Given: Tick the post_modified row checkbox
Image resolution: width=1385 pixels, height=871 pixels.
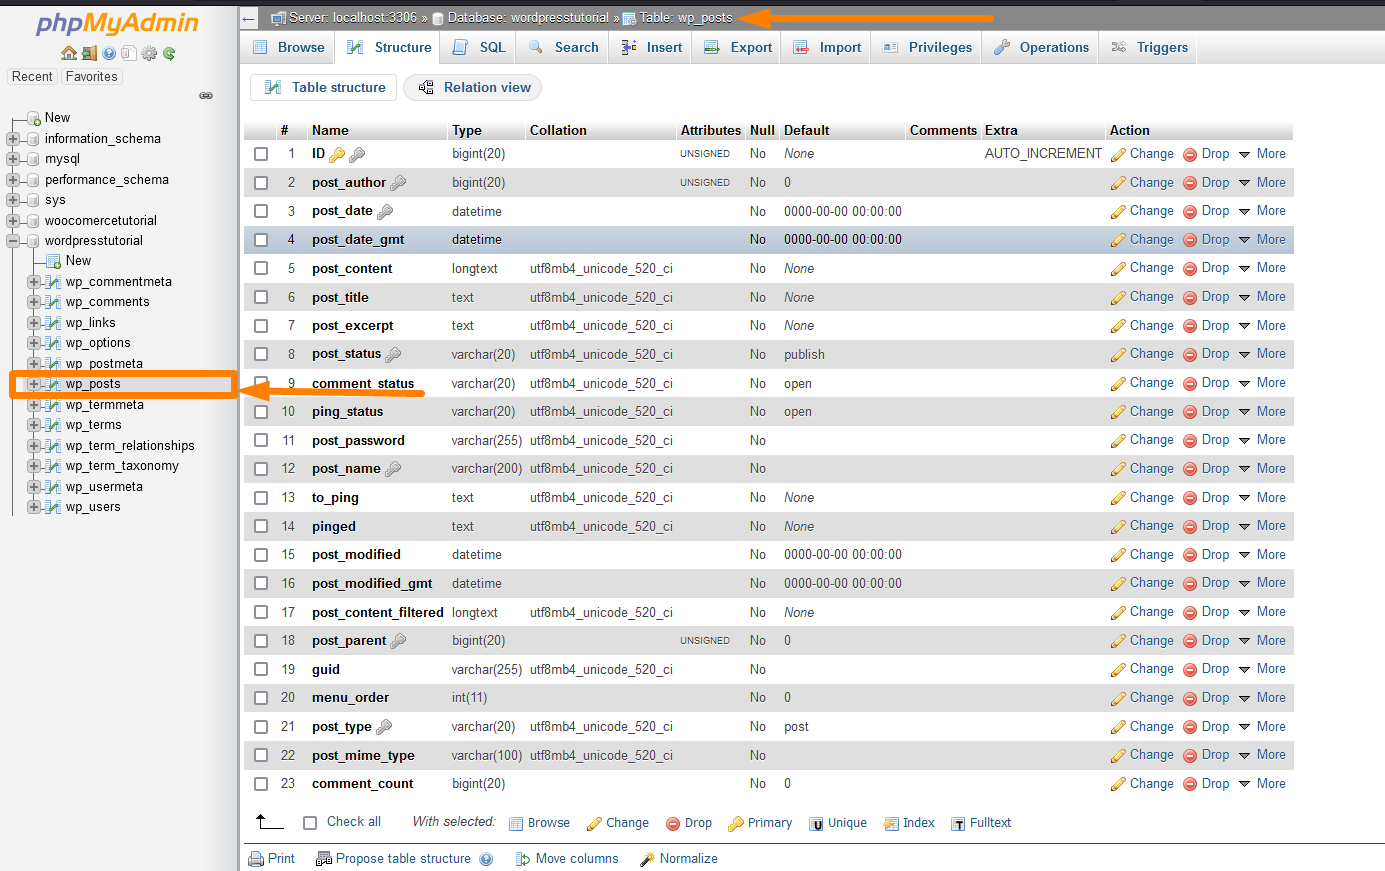Looking at the screenshot, I should tap(261, 555).
